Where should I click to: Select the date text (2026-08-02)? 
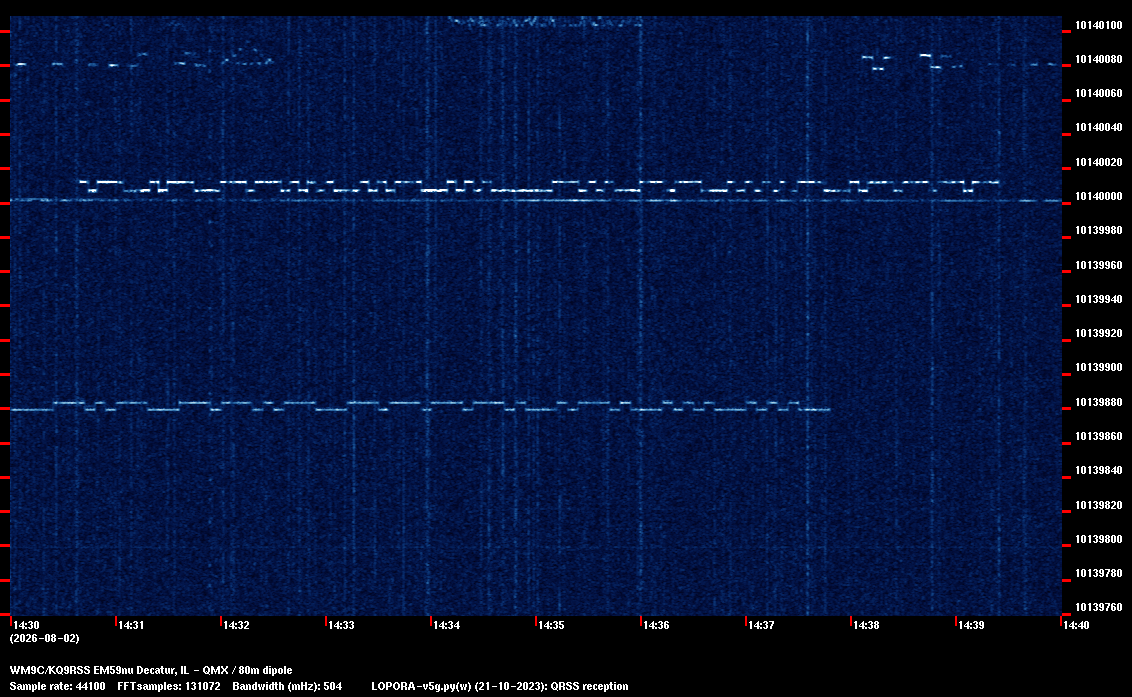pyautogui.click(x=45, y=638)
